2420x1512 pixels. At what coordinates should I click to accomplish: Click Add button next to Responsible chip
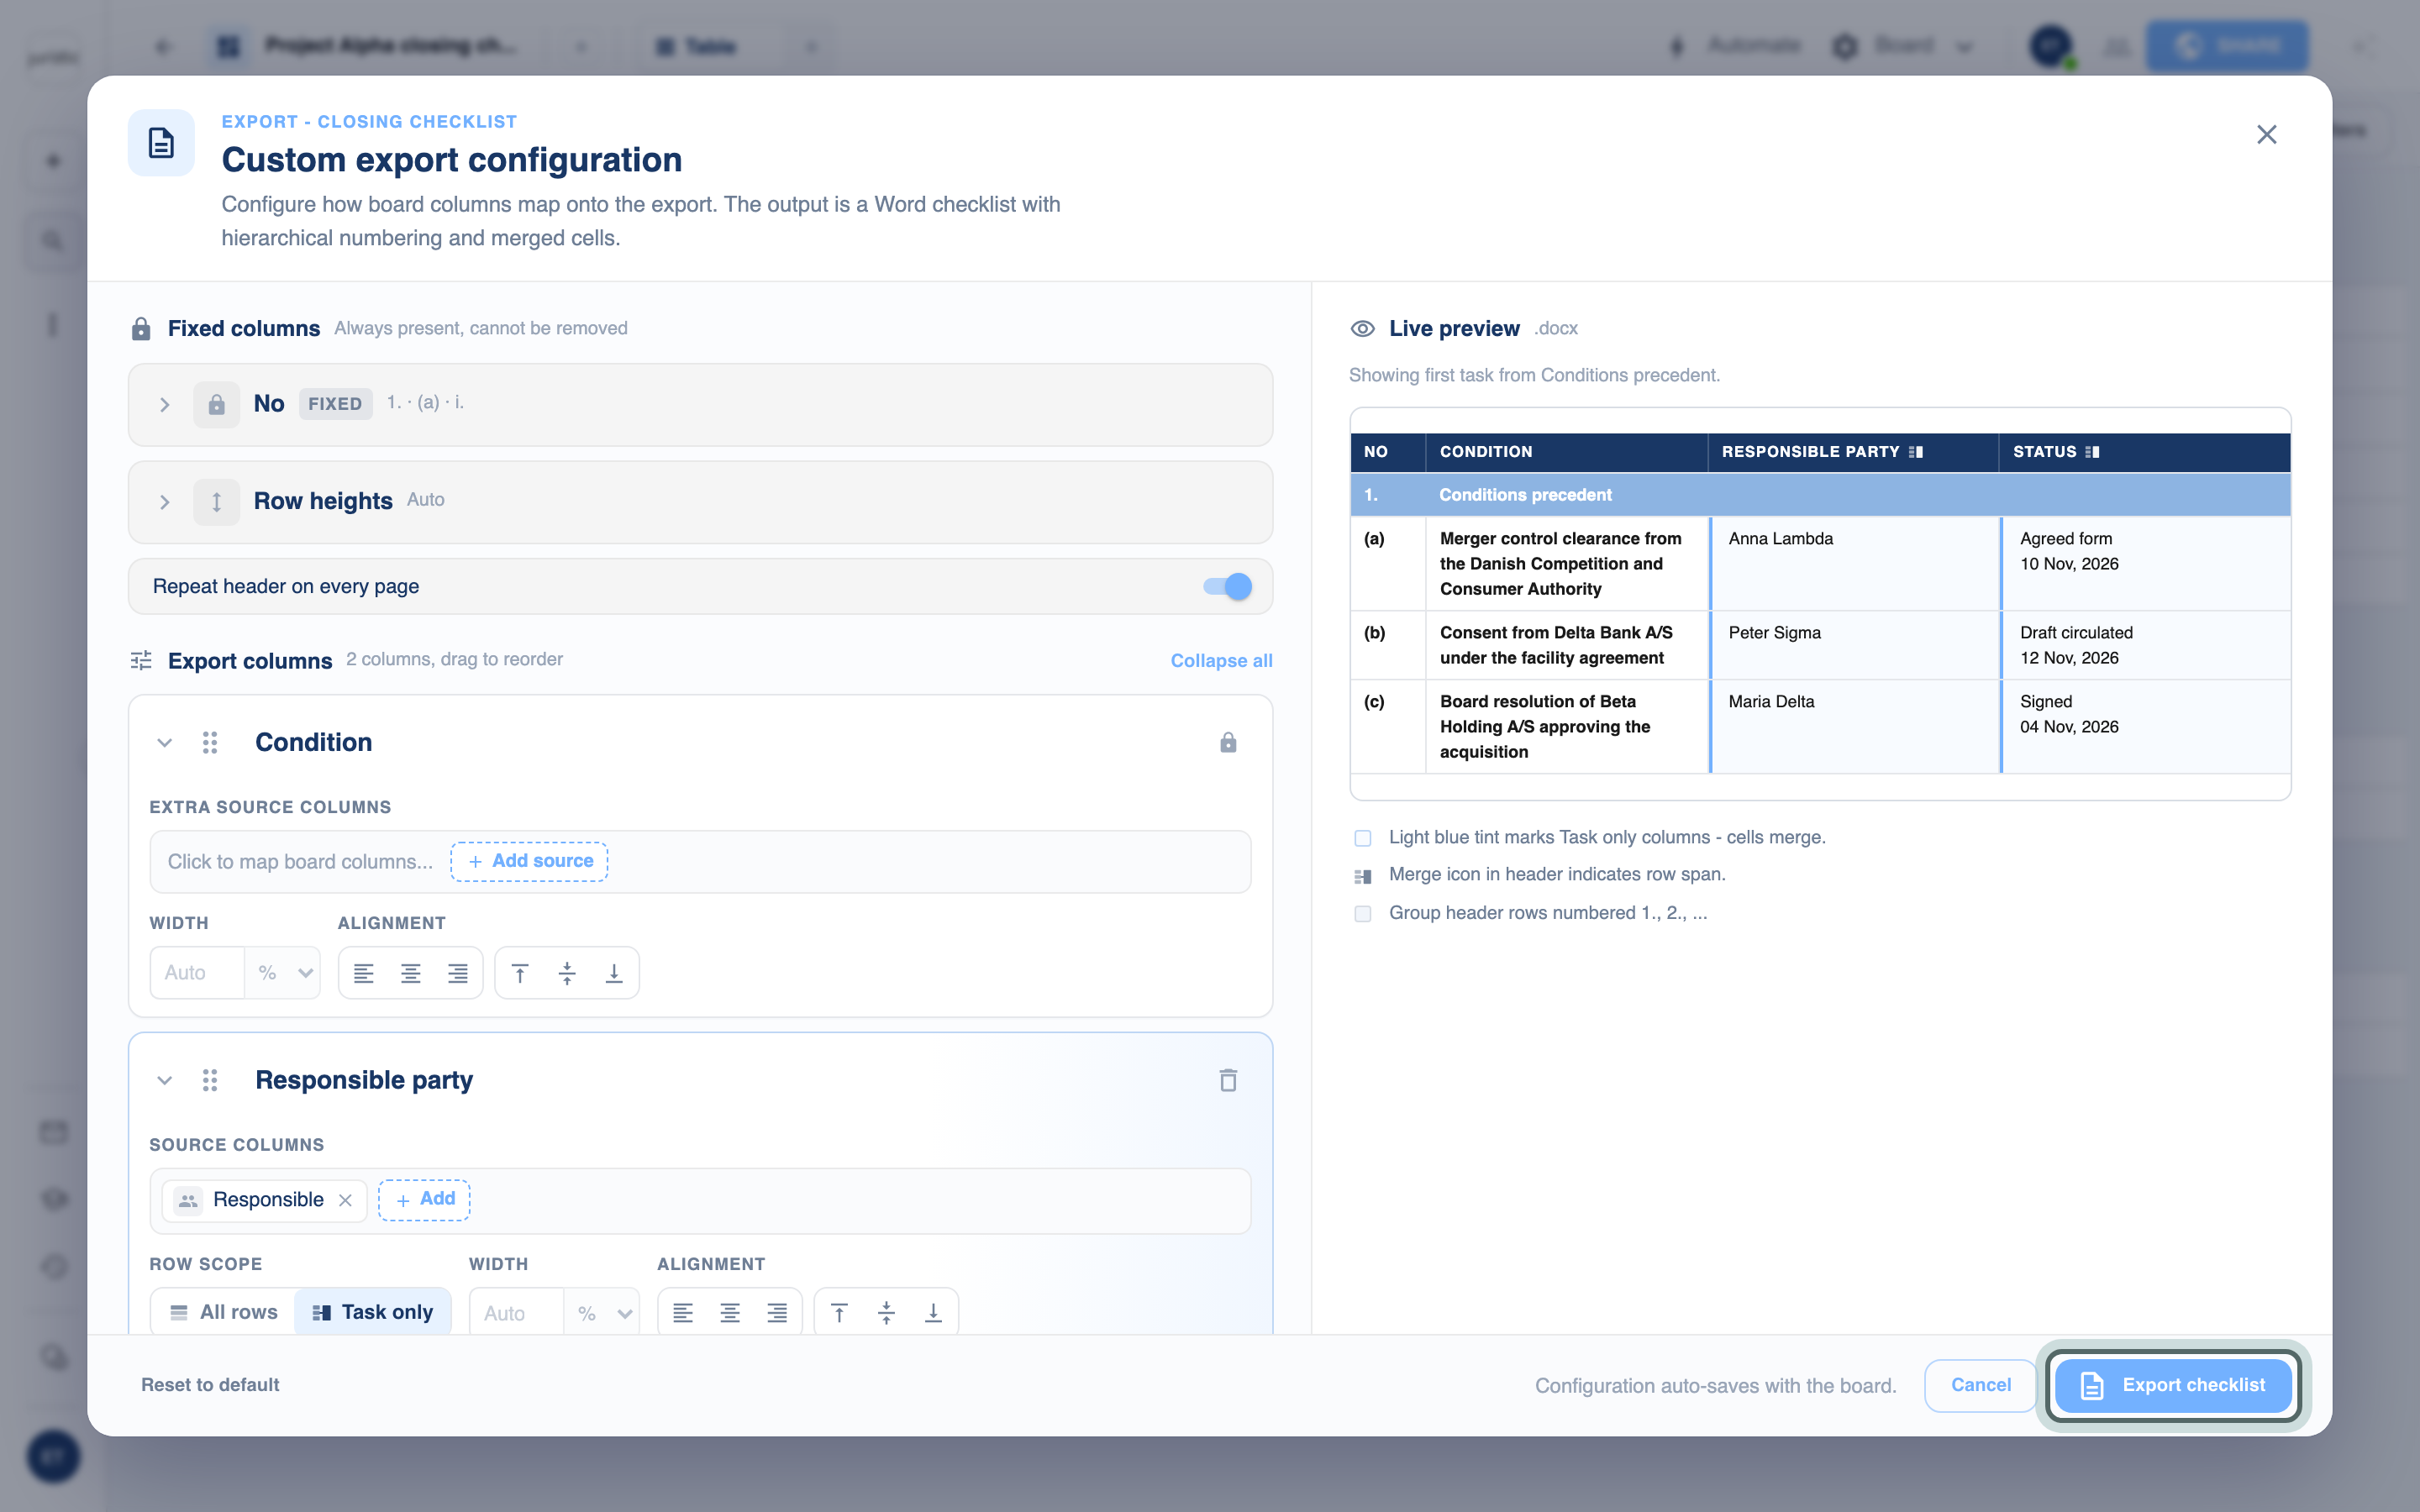pos(424,1199)
